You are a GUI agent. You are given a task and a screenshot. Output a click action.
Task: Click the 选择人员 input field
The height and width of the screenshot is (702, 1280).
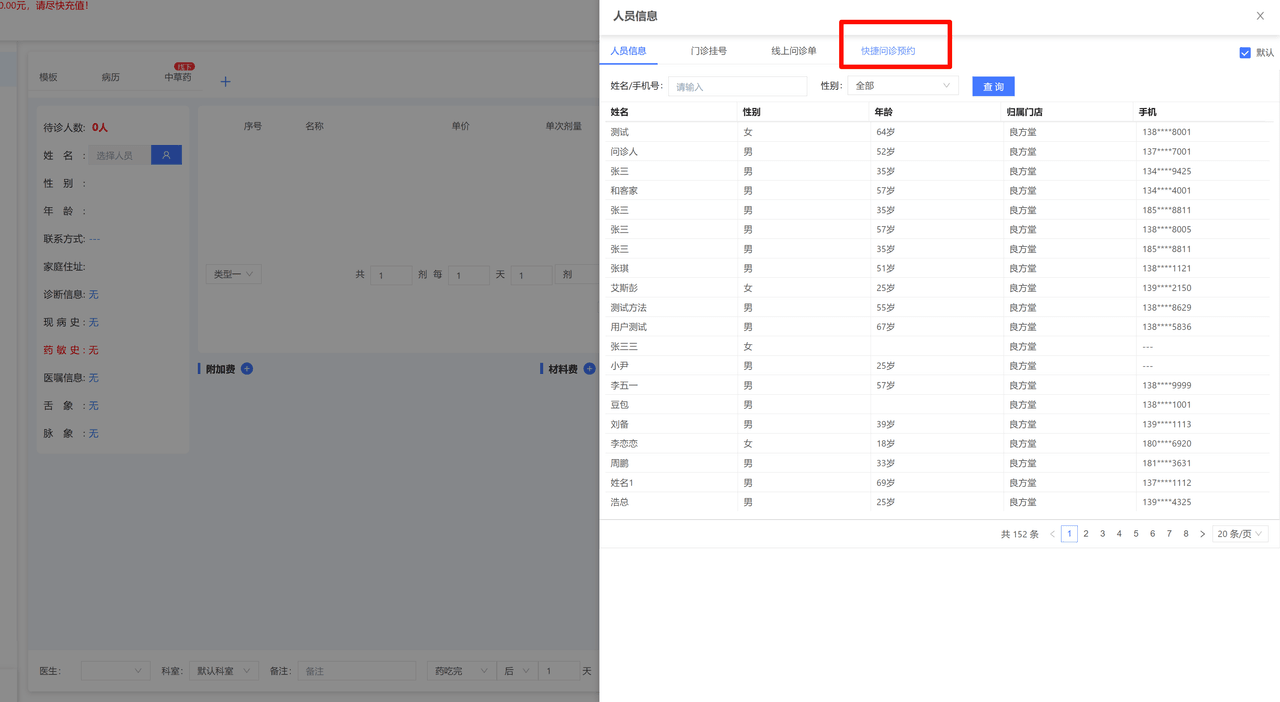(120, 155)
